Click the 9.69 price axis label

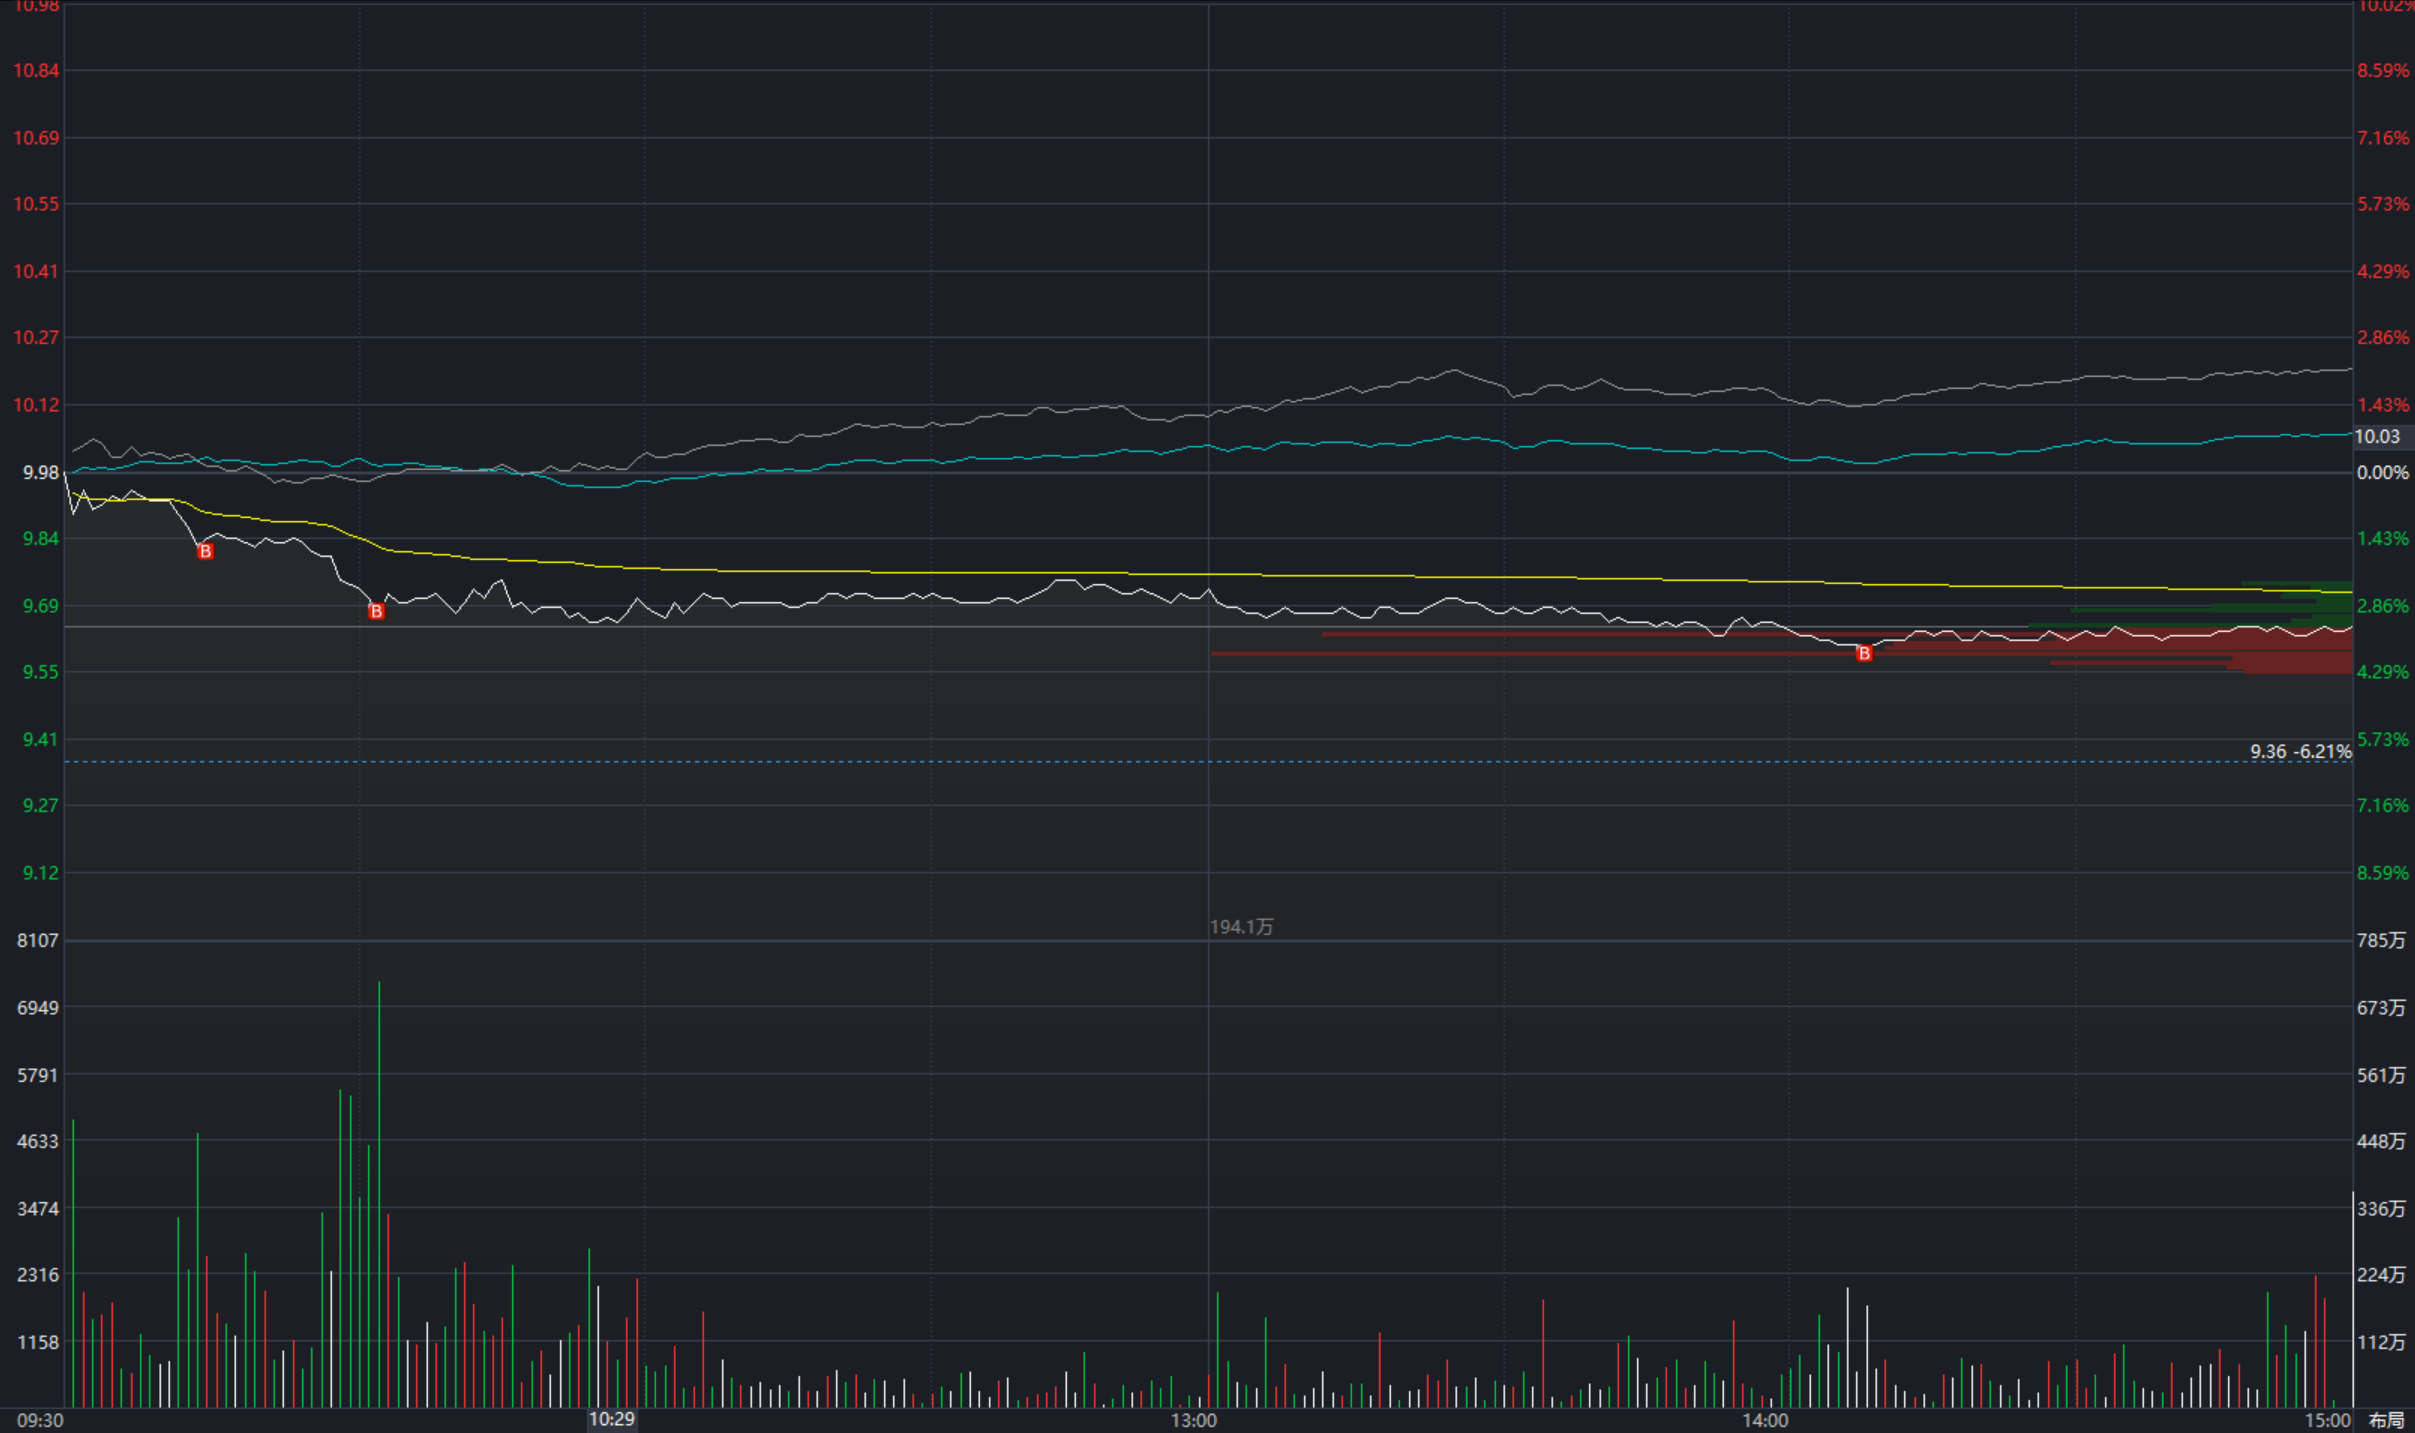pos(41,606)
